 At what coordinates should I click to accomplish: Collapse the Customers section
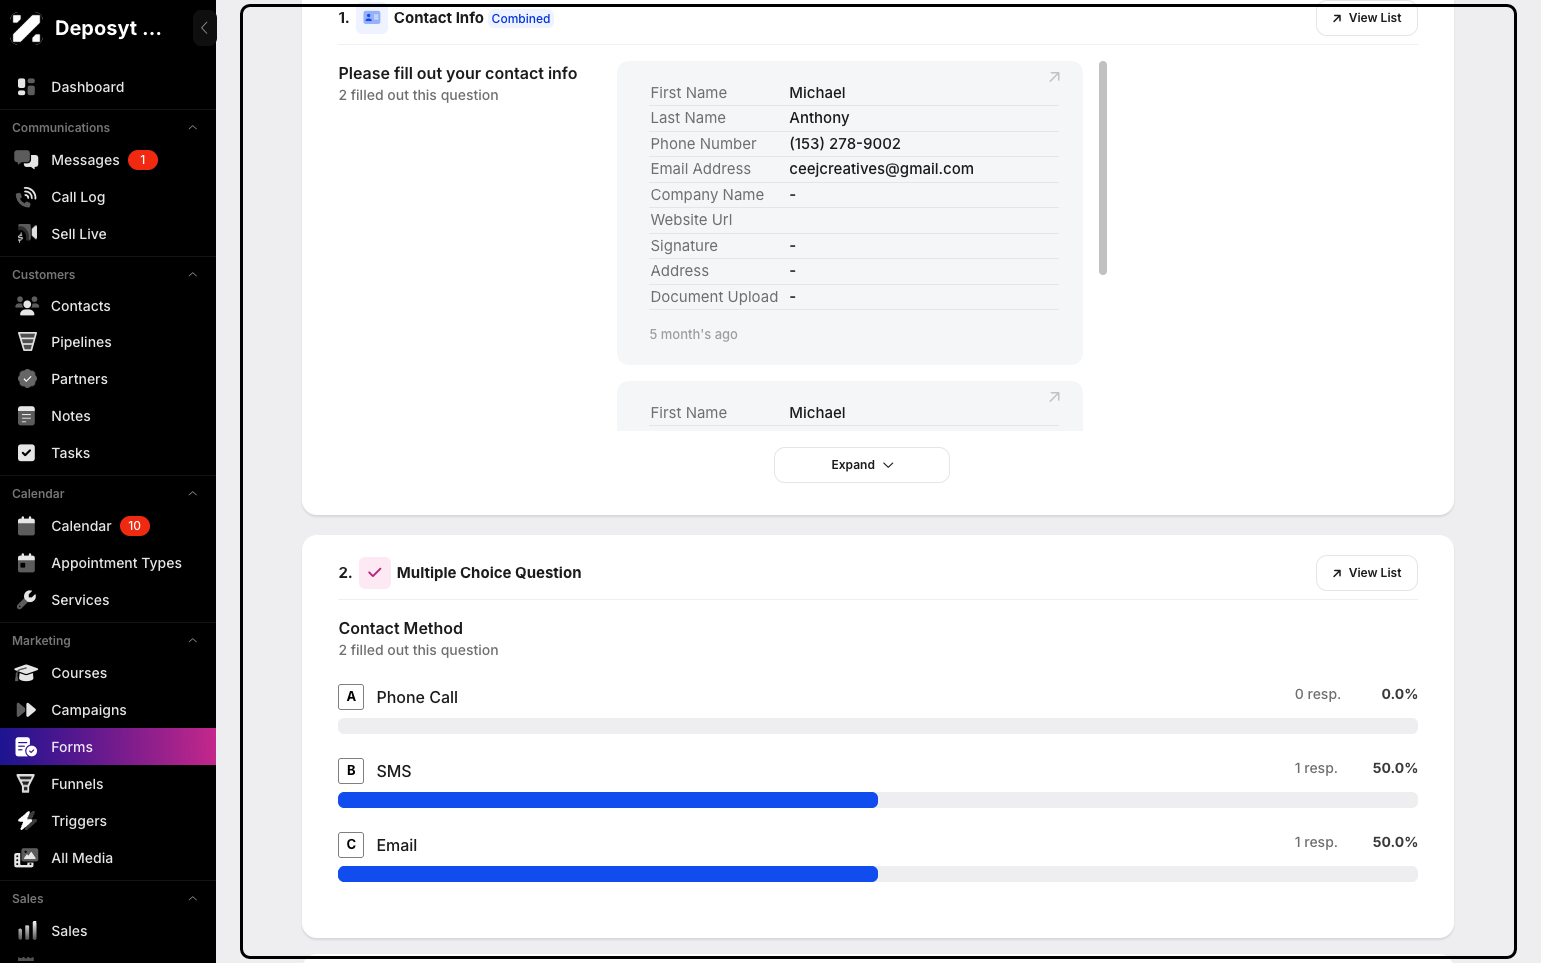pyautogui.click(x=193, y=275)
